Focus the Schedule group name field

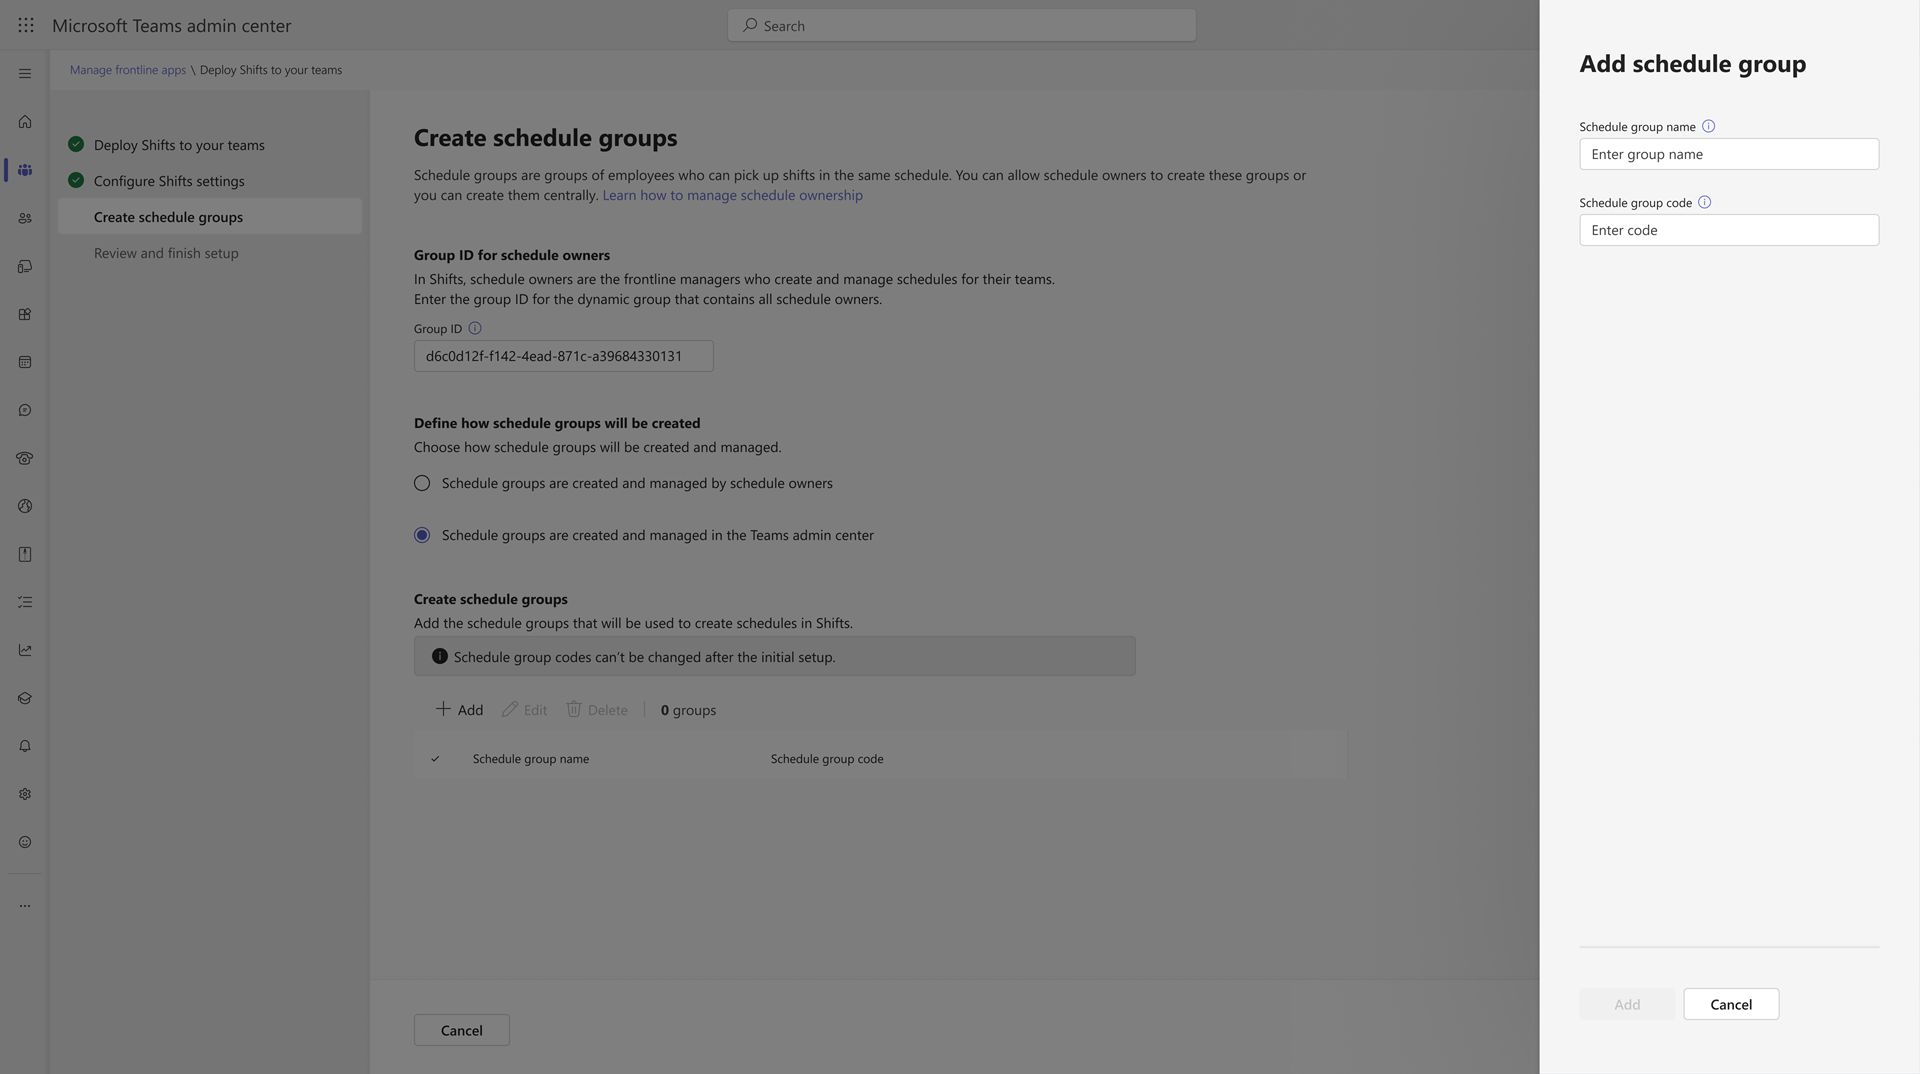(1729, 154)
